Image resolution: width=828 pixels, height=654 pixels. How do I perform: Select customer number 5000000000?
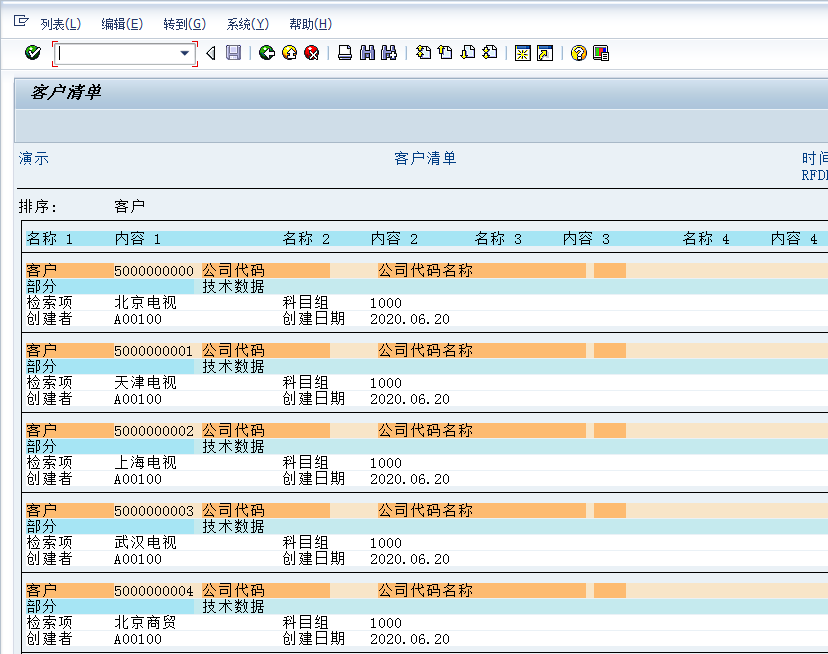(x=154, y=271)
